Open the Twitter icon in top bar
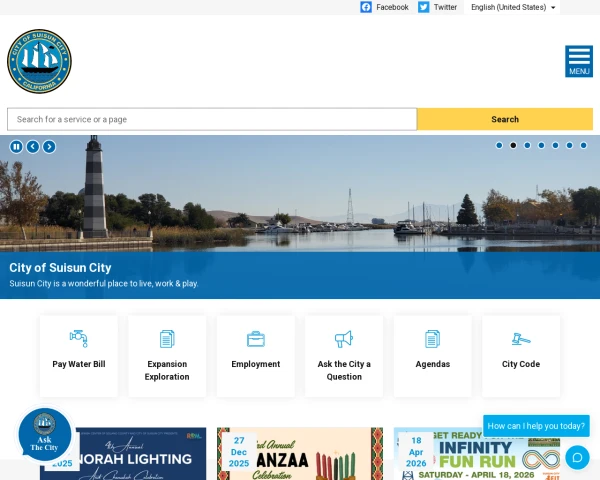600x480 pixels. (424, 7)
